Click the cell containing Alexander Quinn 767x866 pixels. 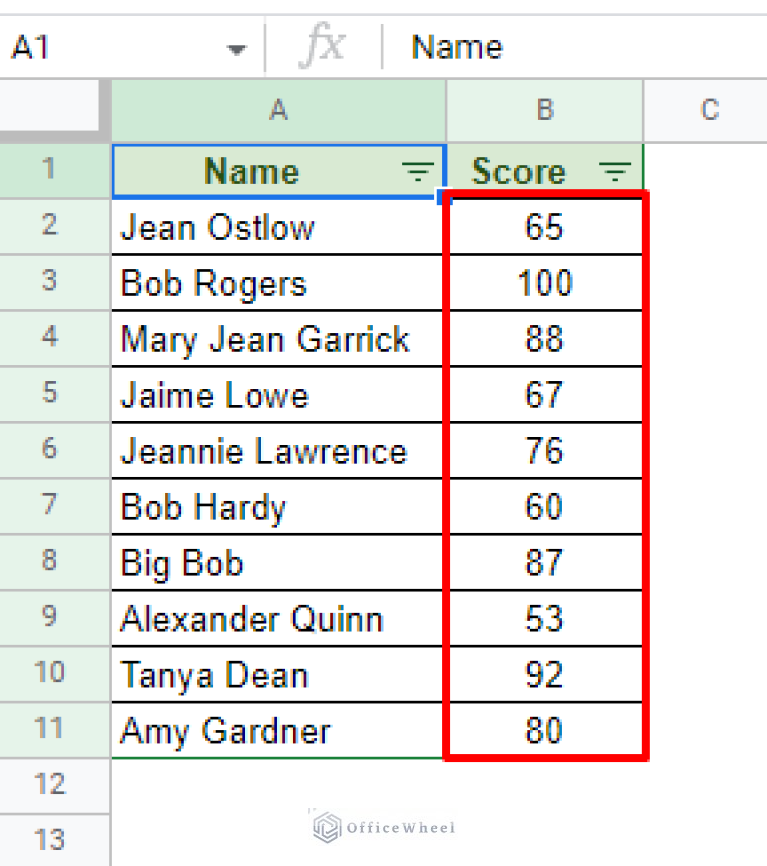tap(277, 618)
